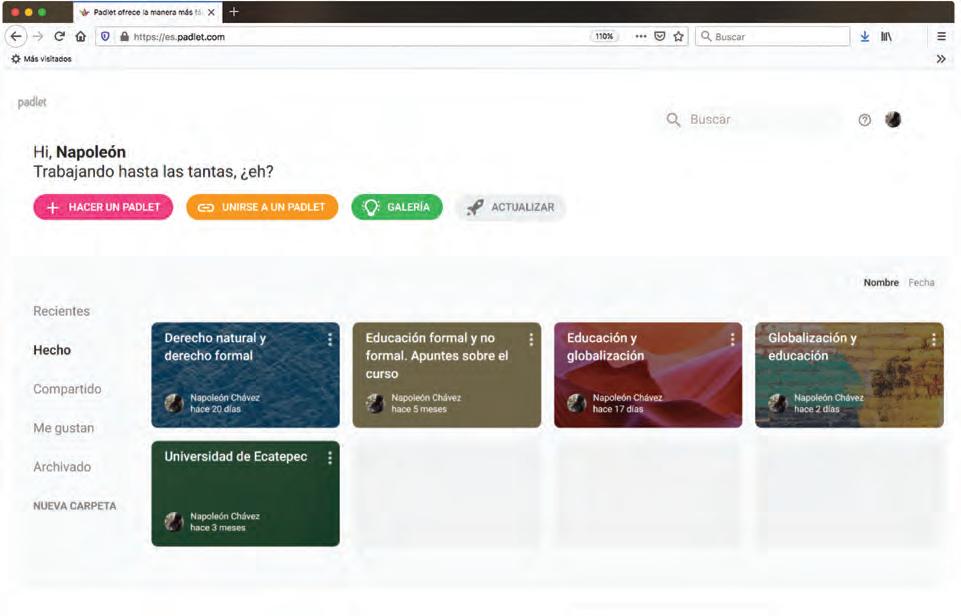Click the browser forward arrow
Screen dimensions: 961x616
click(38, 36)
